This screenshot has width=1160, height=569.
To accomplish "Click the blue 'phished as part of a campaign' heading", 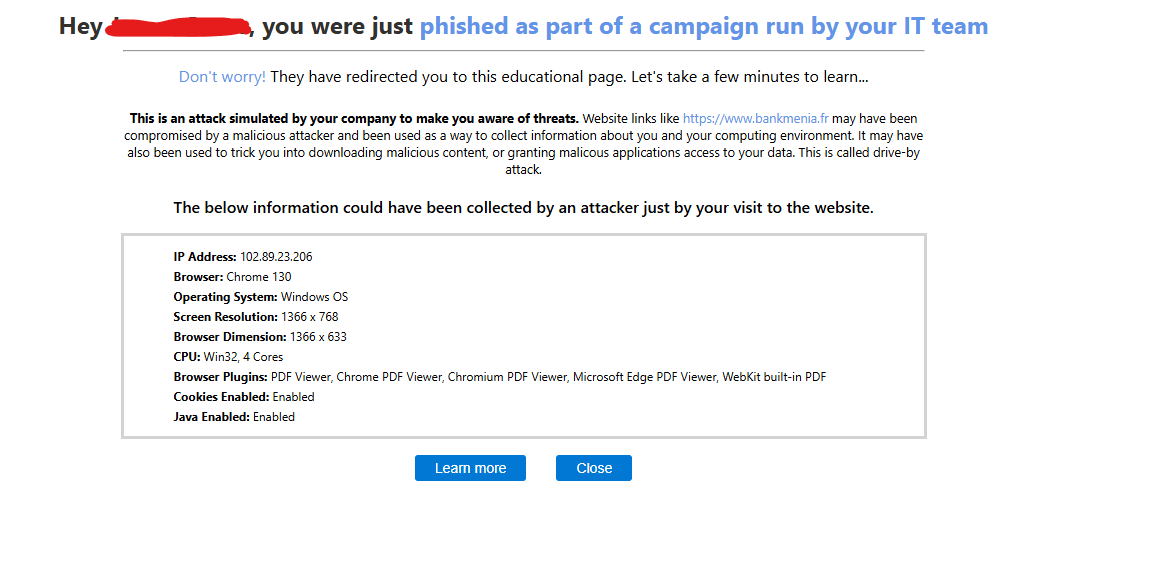I will [x=703, y=26].
